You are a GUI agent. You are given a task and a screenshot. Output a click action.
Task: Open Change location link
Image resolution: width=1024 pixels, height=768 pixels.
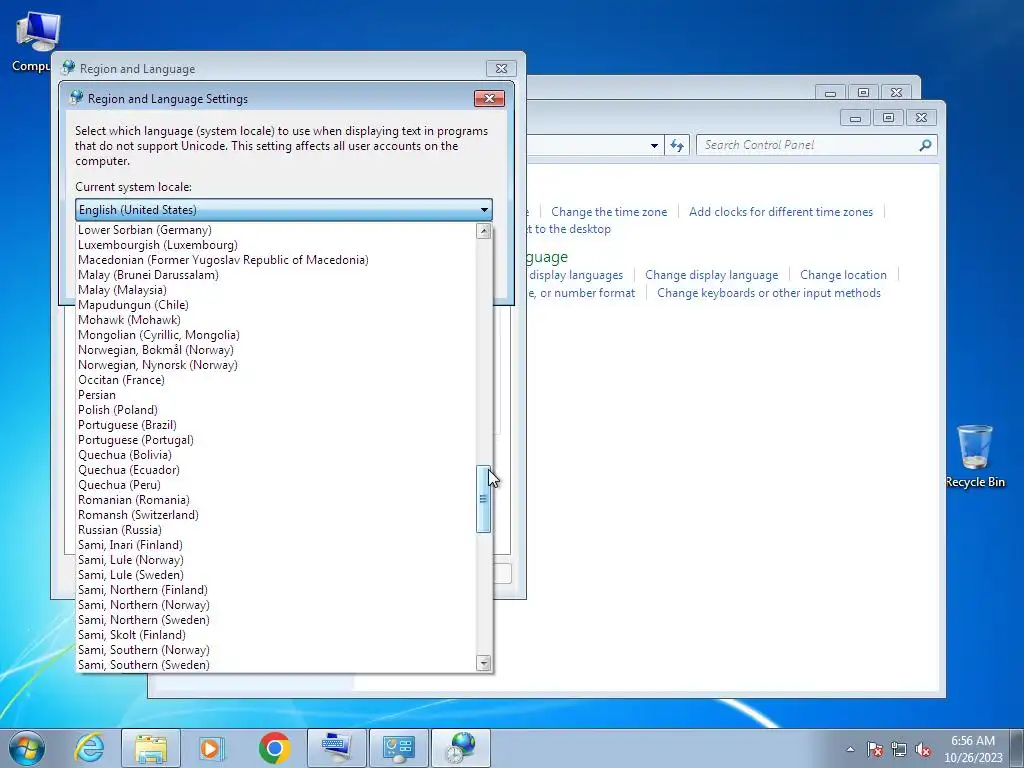tap(843, 275)
